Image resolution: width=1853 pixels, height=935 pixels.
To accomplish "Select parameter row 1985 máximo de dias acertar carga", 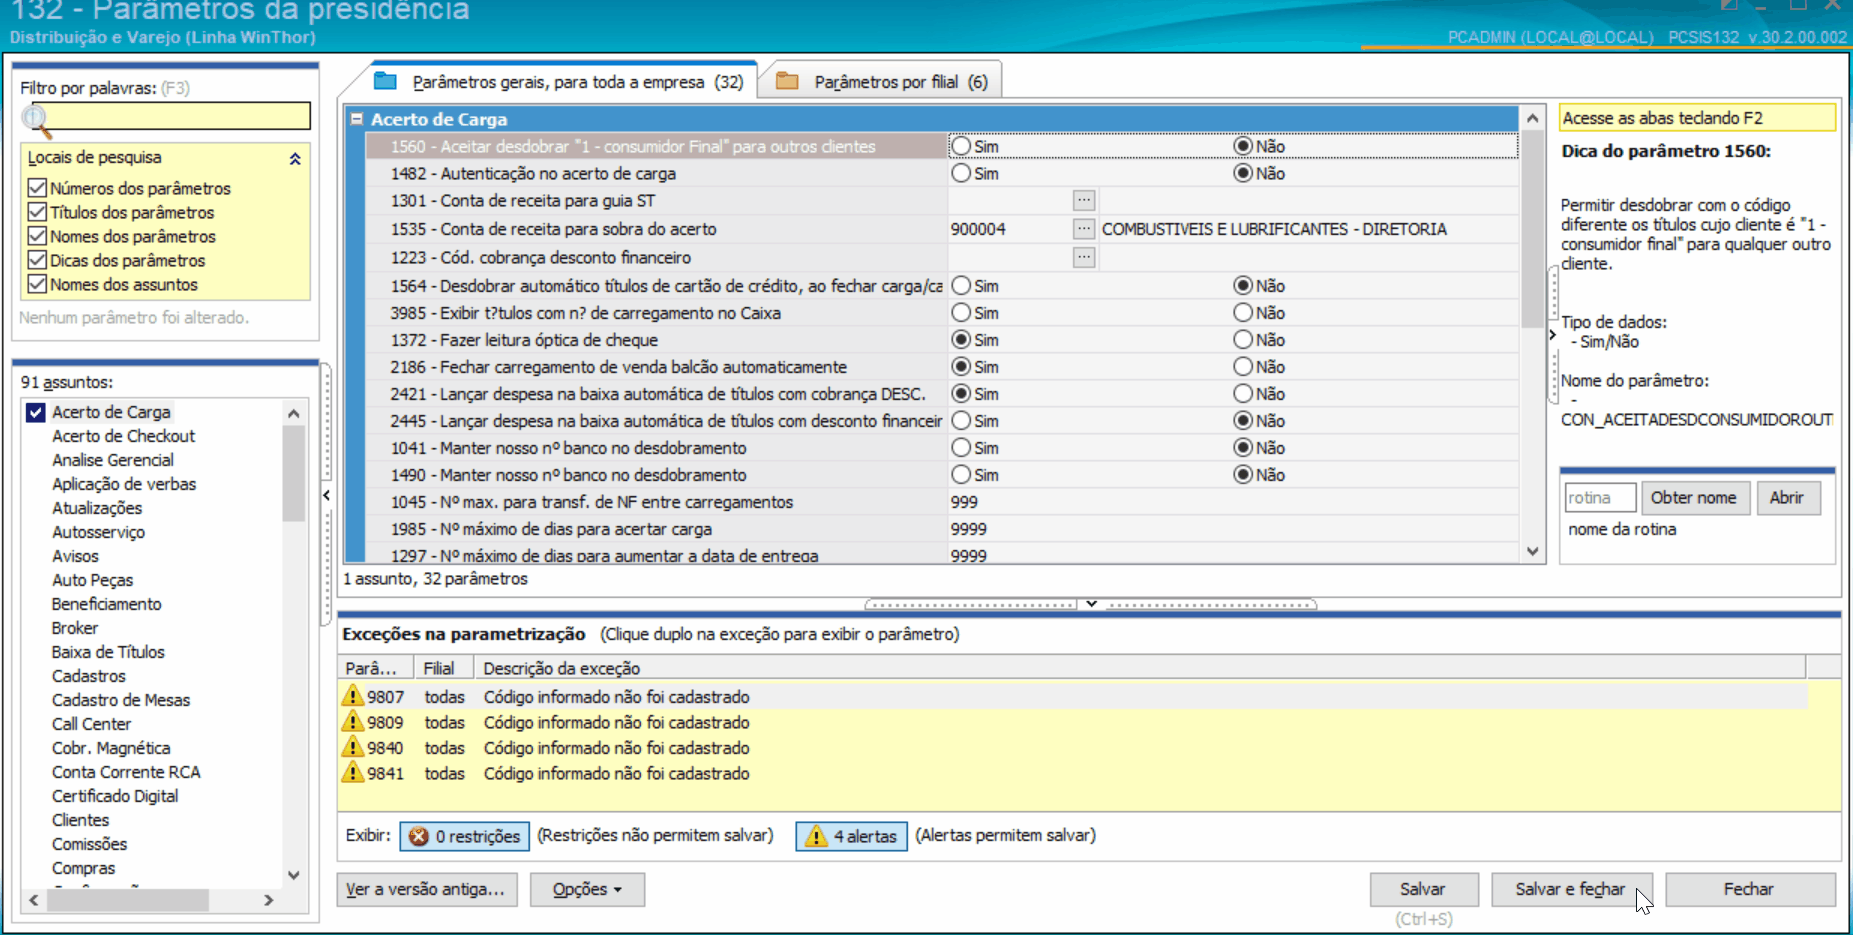I will coord(941,529).
